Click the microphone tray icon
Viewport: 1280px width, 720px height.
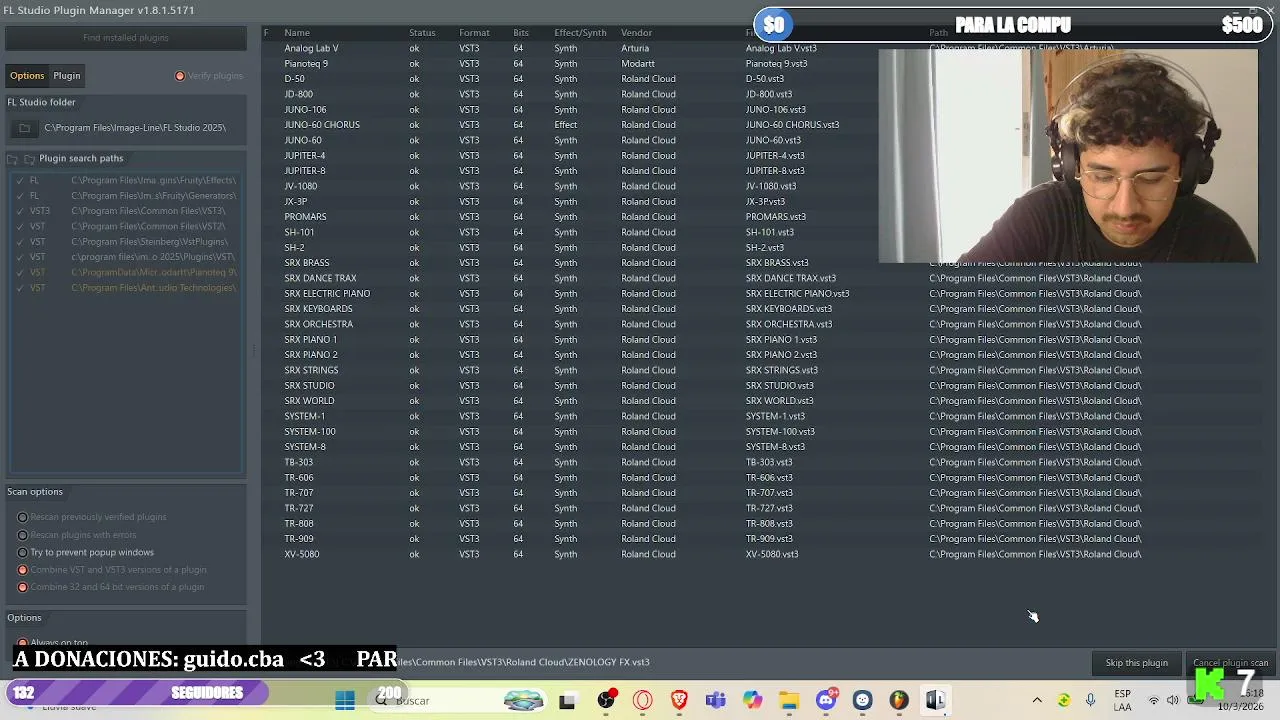coord(1091,700)
